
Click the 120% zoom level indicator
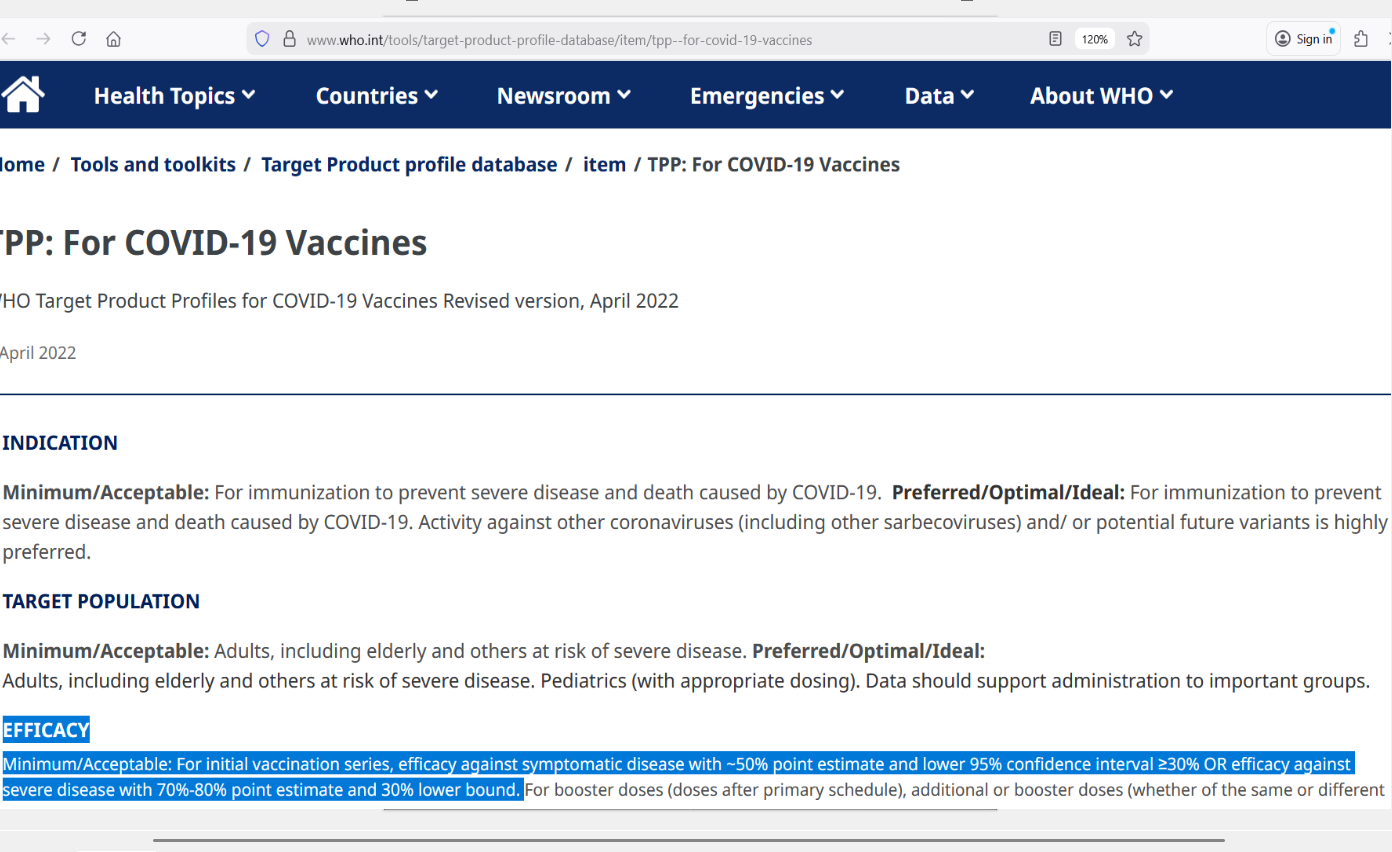click(x=1094, y=39)
